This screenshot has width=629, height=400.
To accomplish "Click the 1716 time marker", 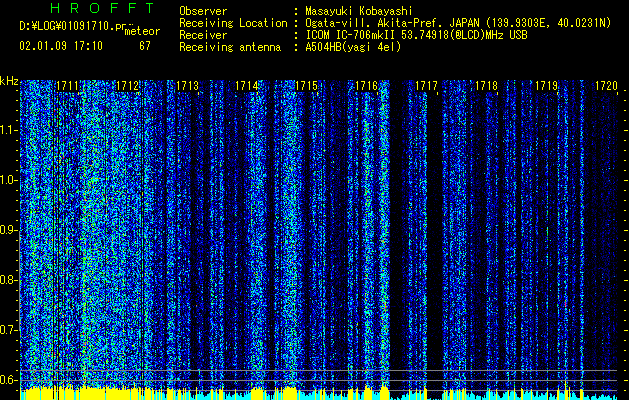I will tap(367, 86).
